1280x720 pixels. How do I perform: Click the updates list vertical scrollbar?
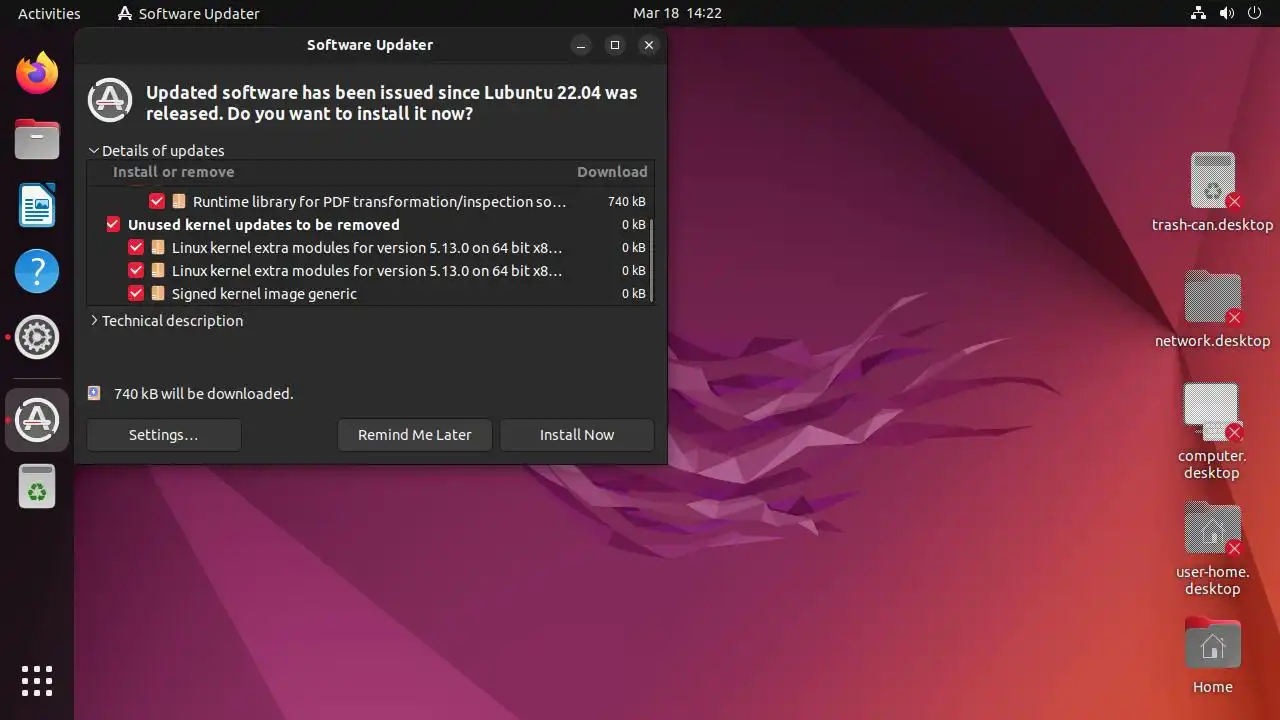pos(652,260)
